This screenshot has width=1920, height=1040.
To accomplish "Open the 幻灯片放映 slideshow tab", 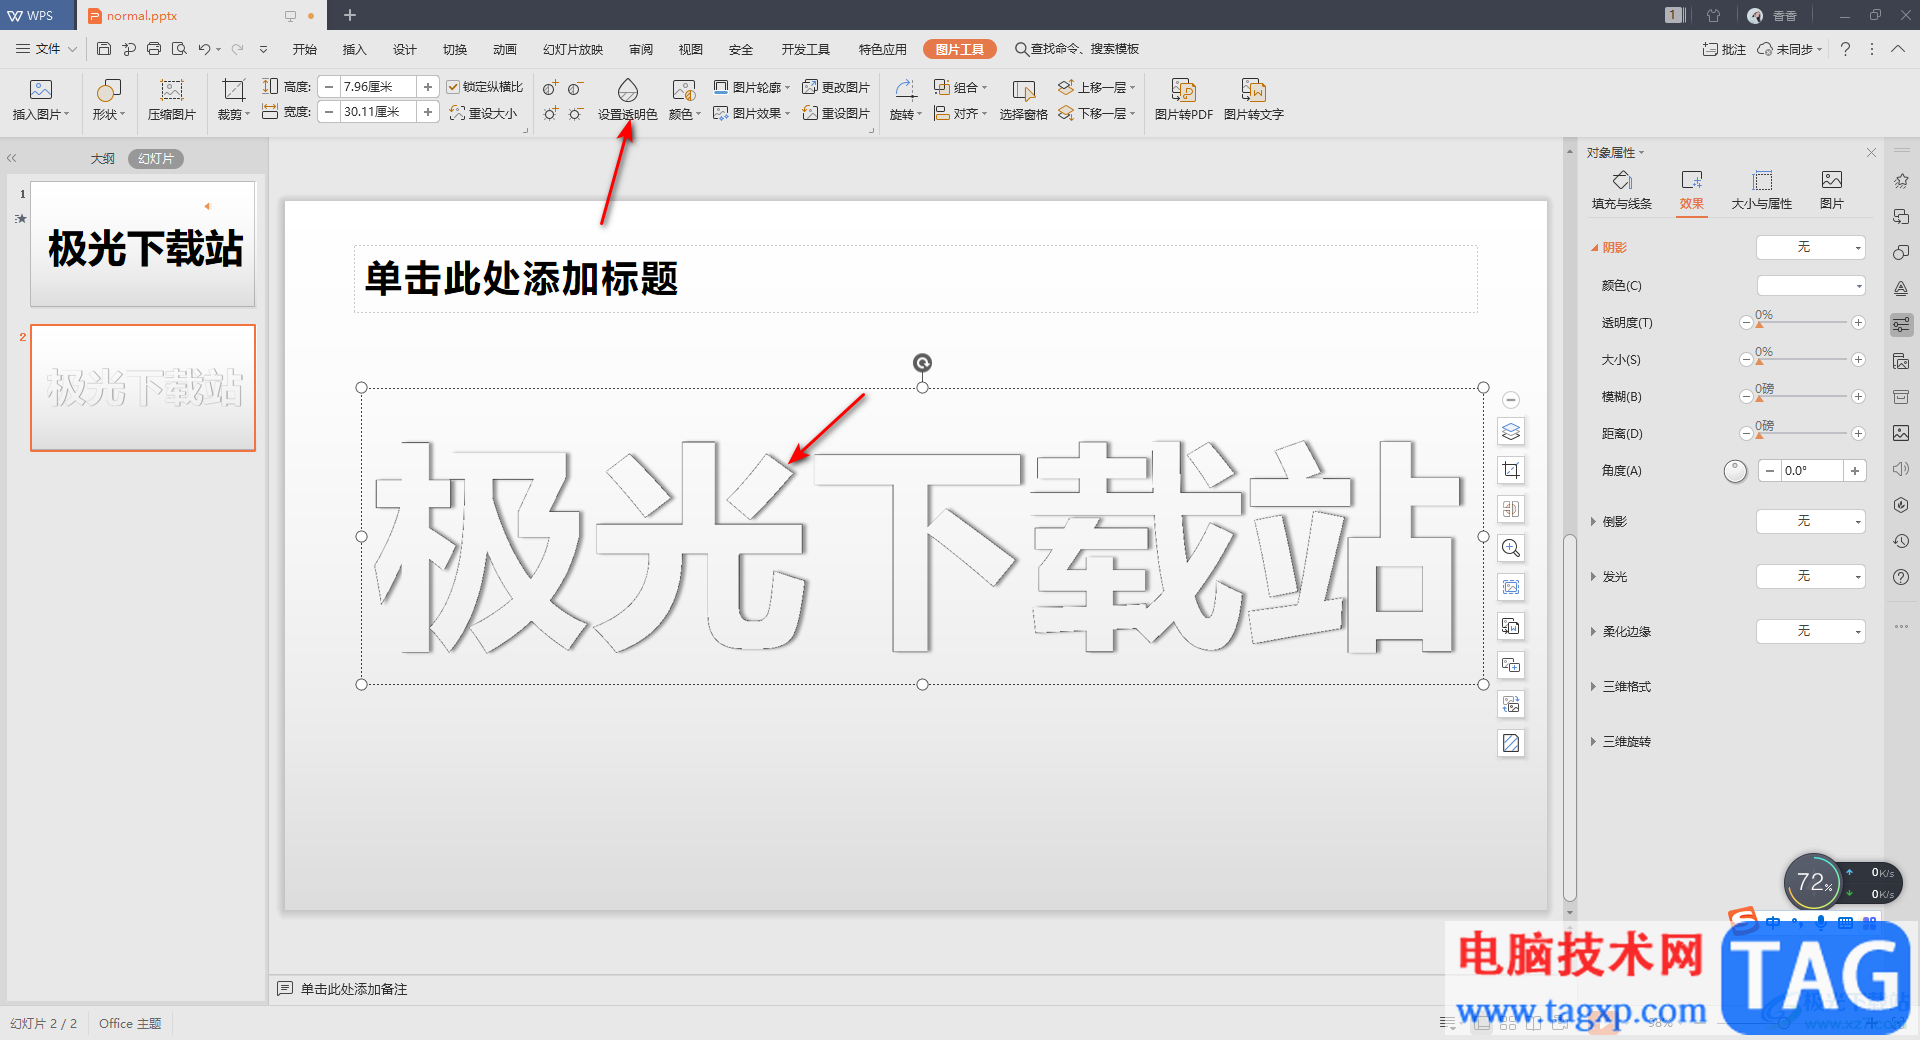I will tap(573, 49).
